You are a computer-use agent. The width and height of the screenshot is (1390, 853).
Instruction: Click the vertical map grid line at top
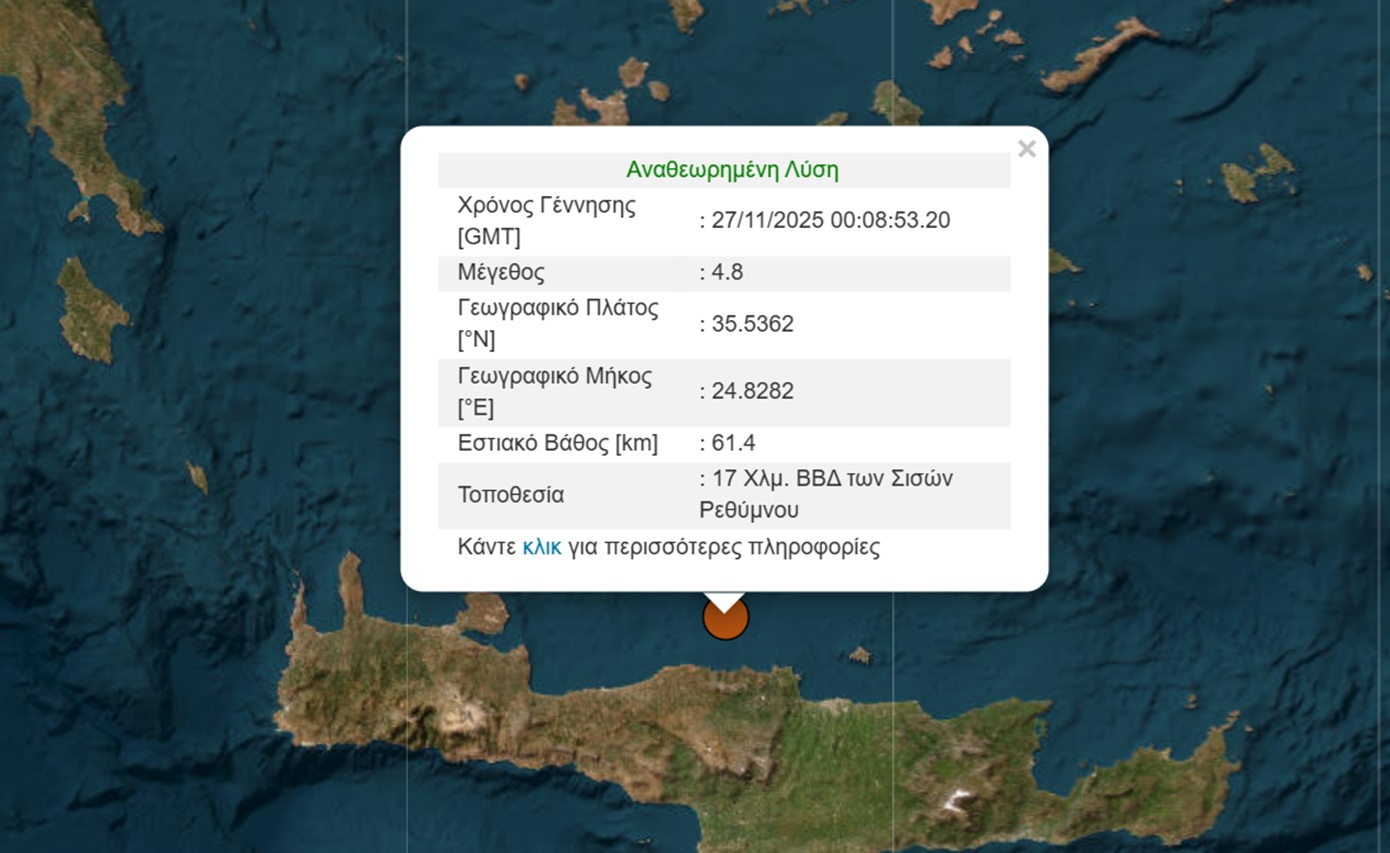click(405, 60)
